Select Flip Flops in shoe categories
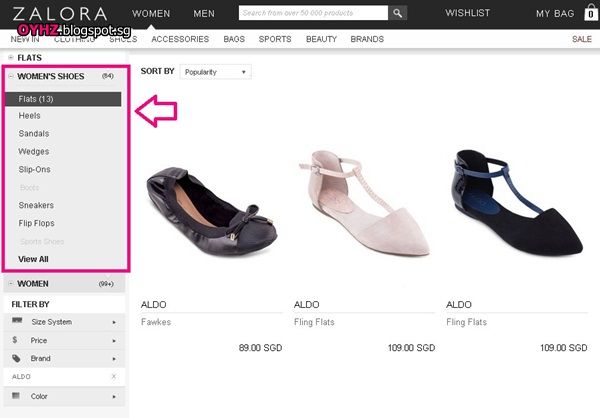Screen dimensions: 600x418 point(36,223)
